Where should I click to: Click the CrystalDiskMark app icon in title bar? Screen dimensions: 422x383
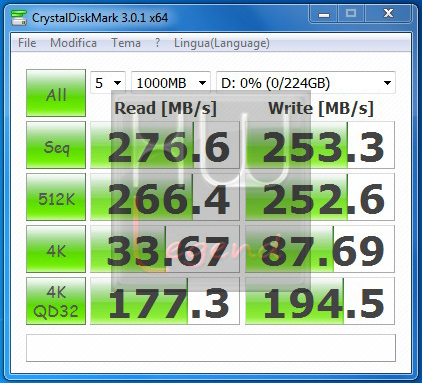(x=18, y=17)
